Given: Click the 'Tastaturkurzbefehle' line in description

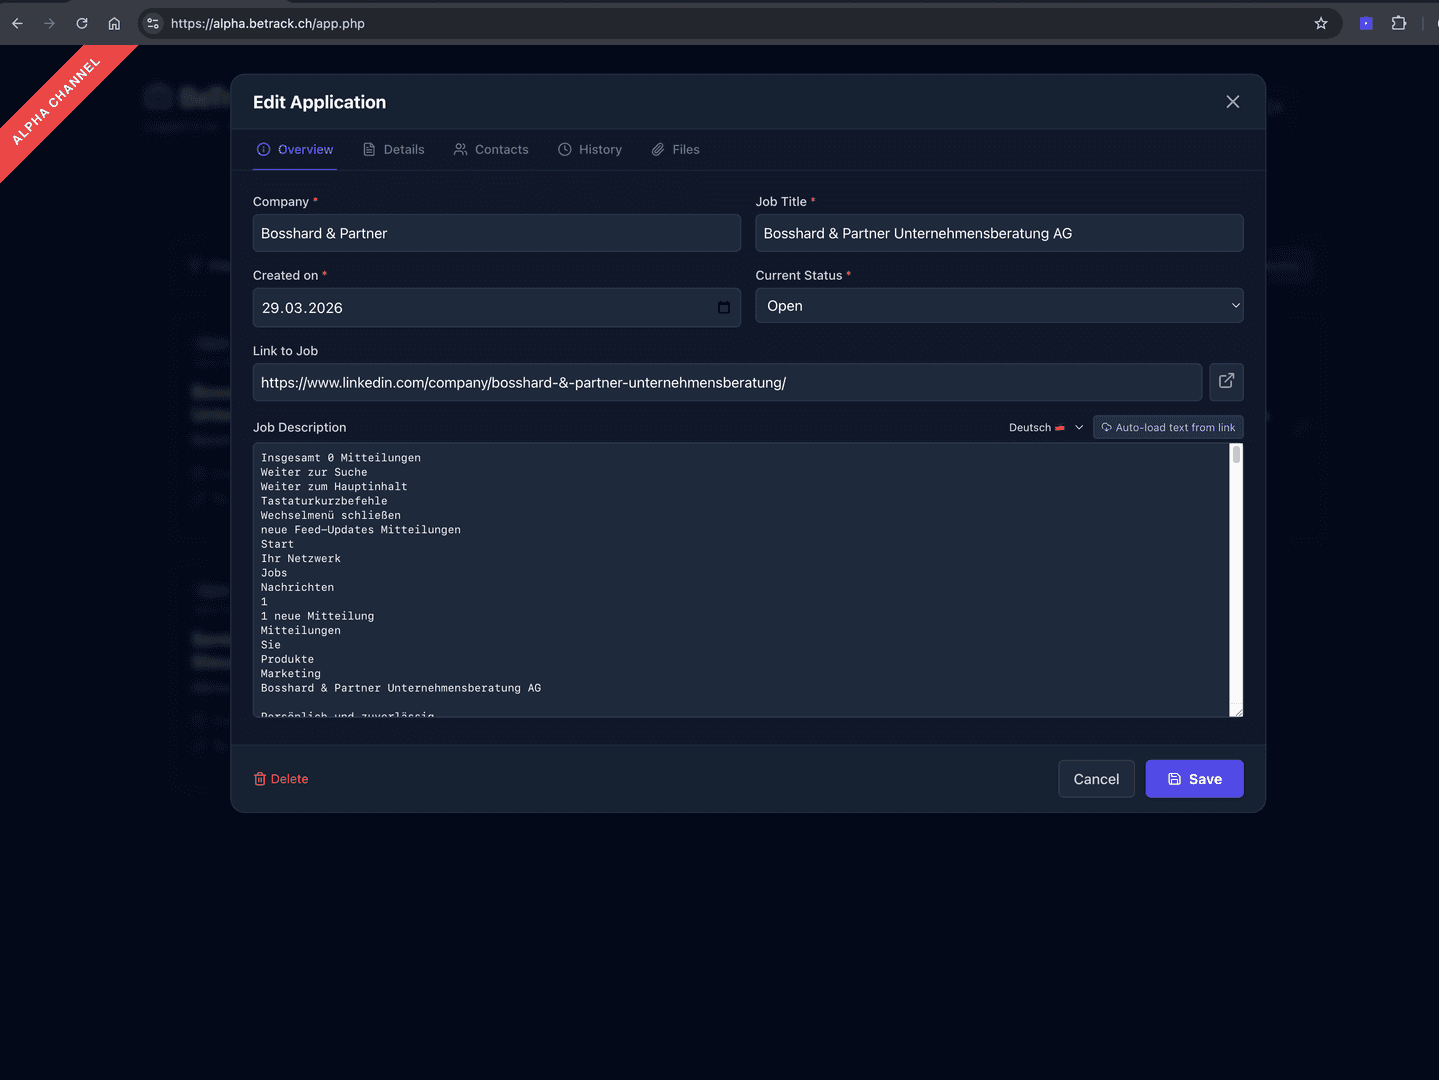Looking at the screenshot, I should point(324,501).
